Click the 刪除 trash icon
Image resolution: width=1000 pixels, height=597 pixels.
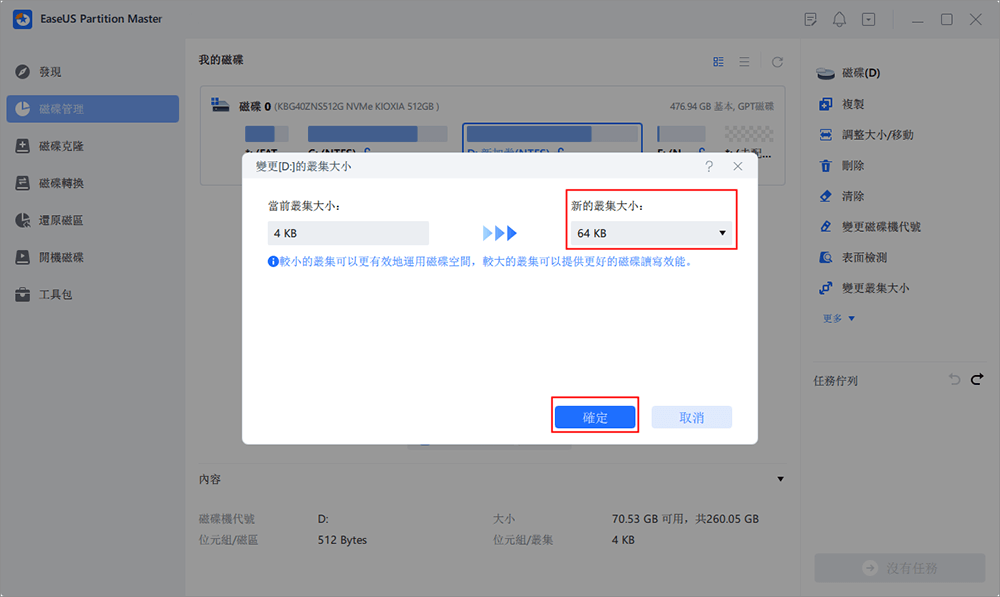(825, 165)
